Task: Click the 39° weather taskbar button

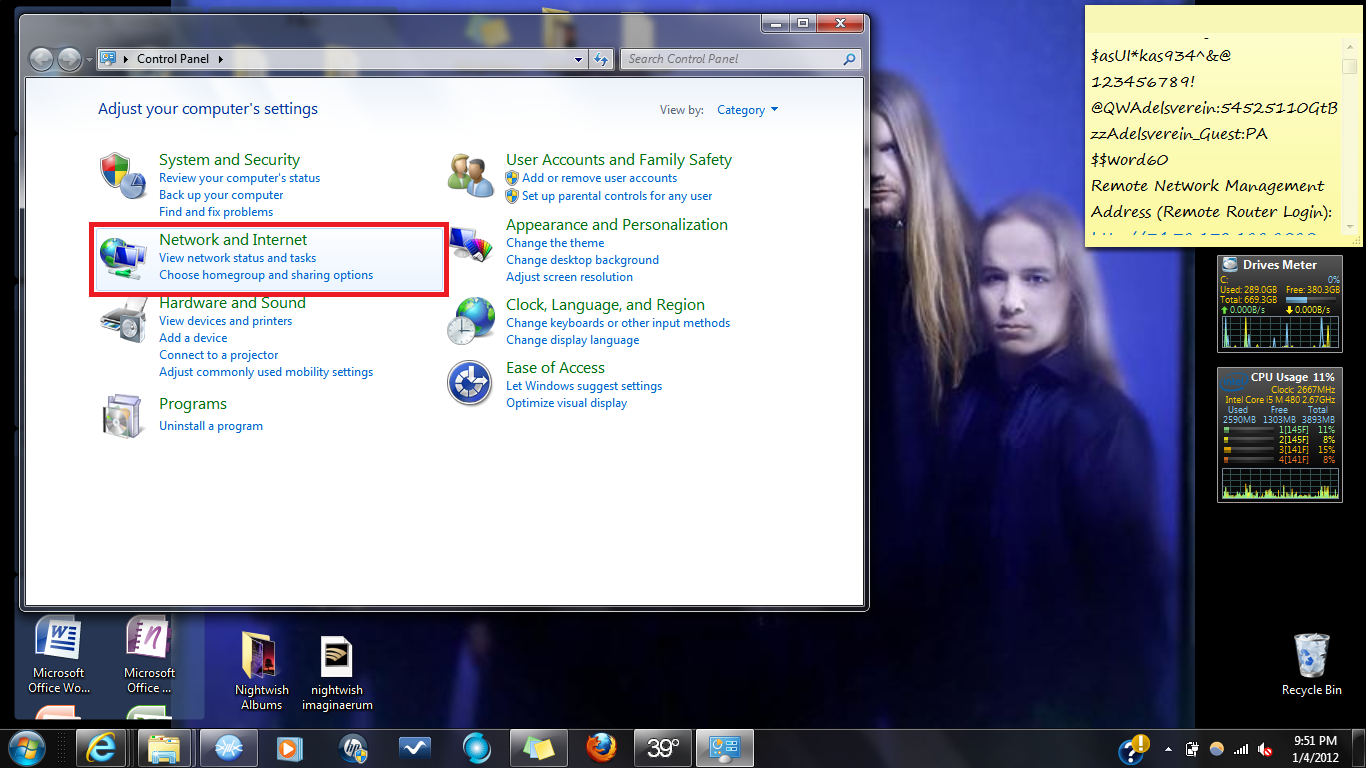Action: 662,748
